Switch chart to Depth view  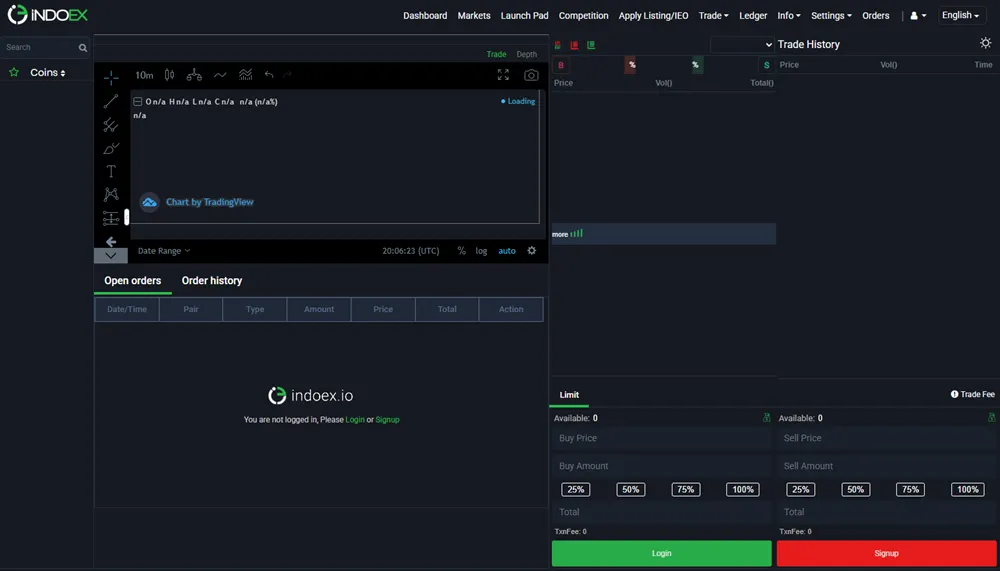(x=526, y=54)
